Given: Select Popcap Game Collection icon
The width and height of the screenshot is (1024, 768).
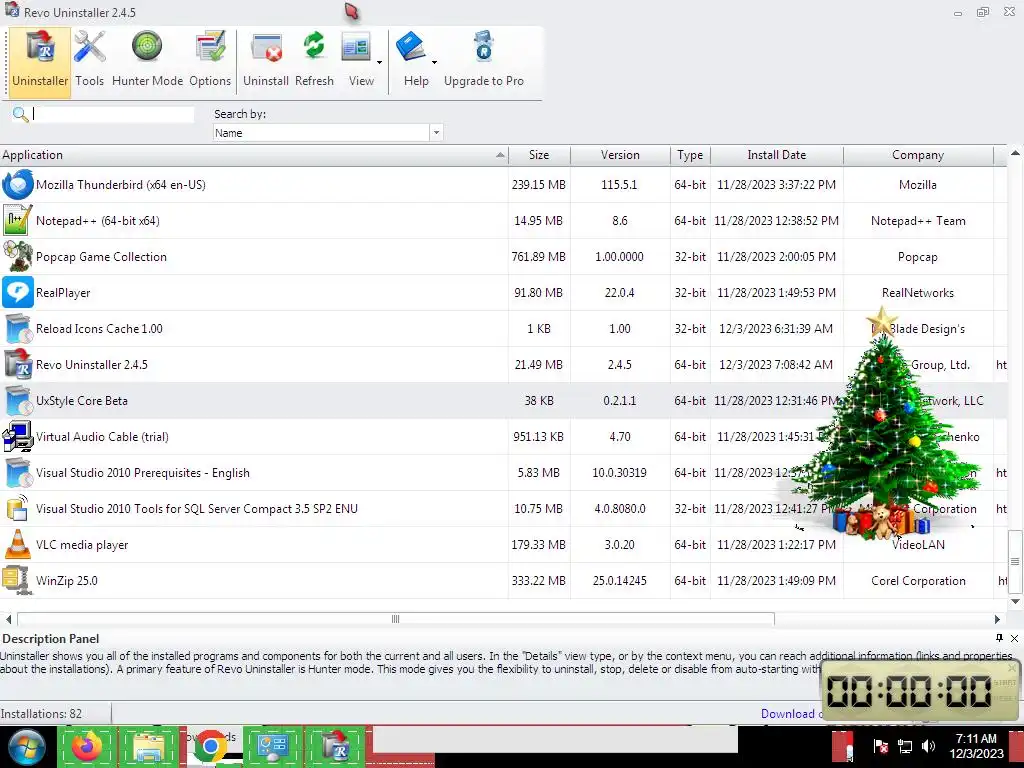Looking at the screenshot, I should 18,257.
